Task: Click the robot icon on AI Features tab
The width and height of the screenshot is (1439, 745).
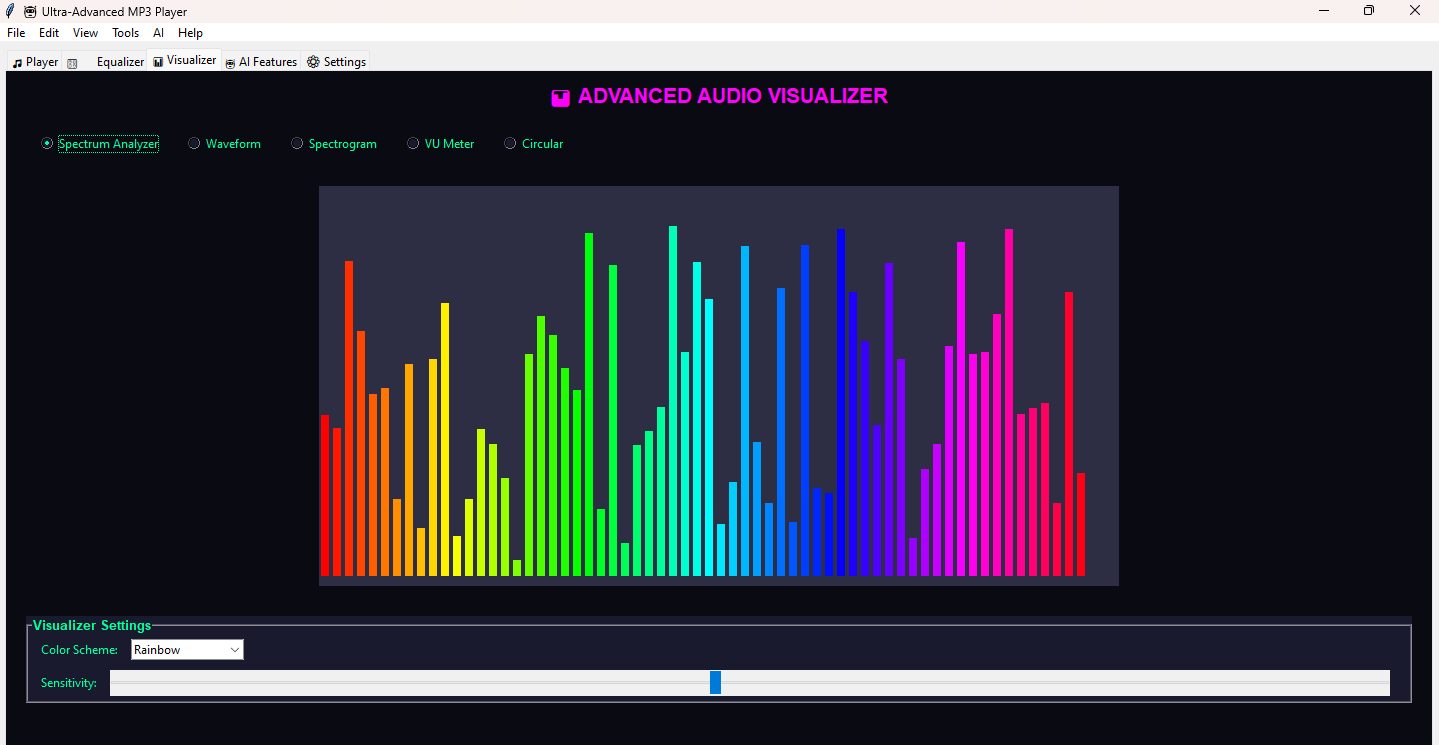Action: 230,62
